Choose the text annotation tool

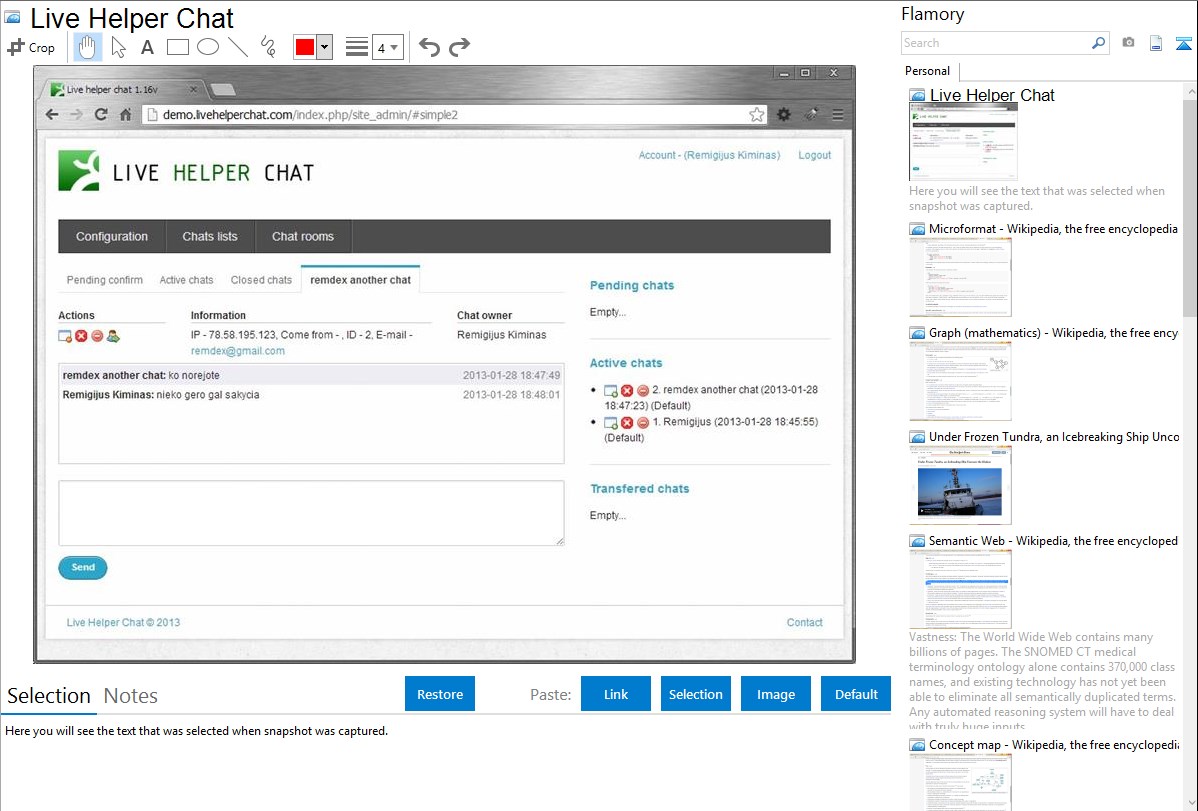point(147,47)
